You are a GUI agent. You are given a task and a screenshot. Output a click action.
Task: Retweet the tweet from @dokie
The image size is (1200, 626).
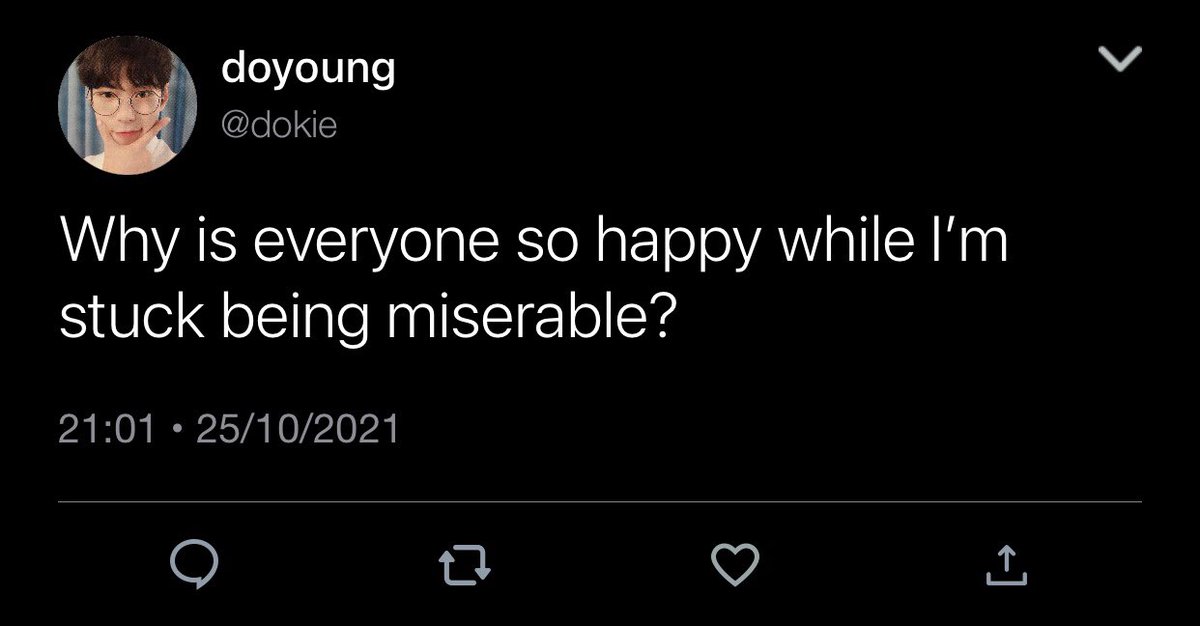[x=468, y=567]
